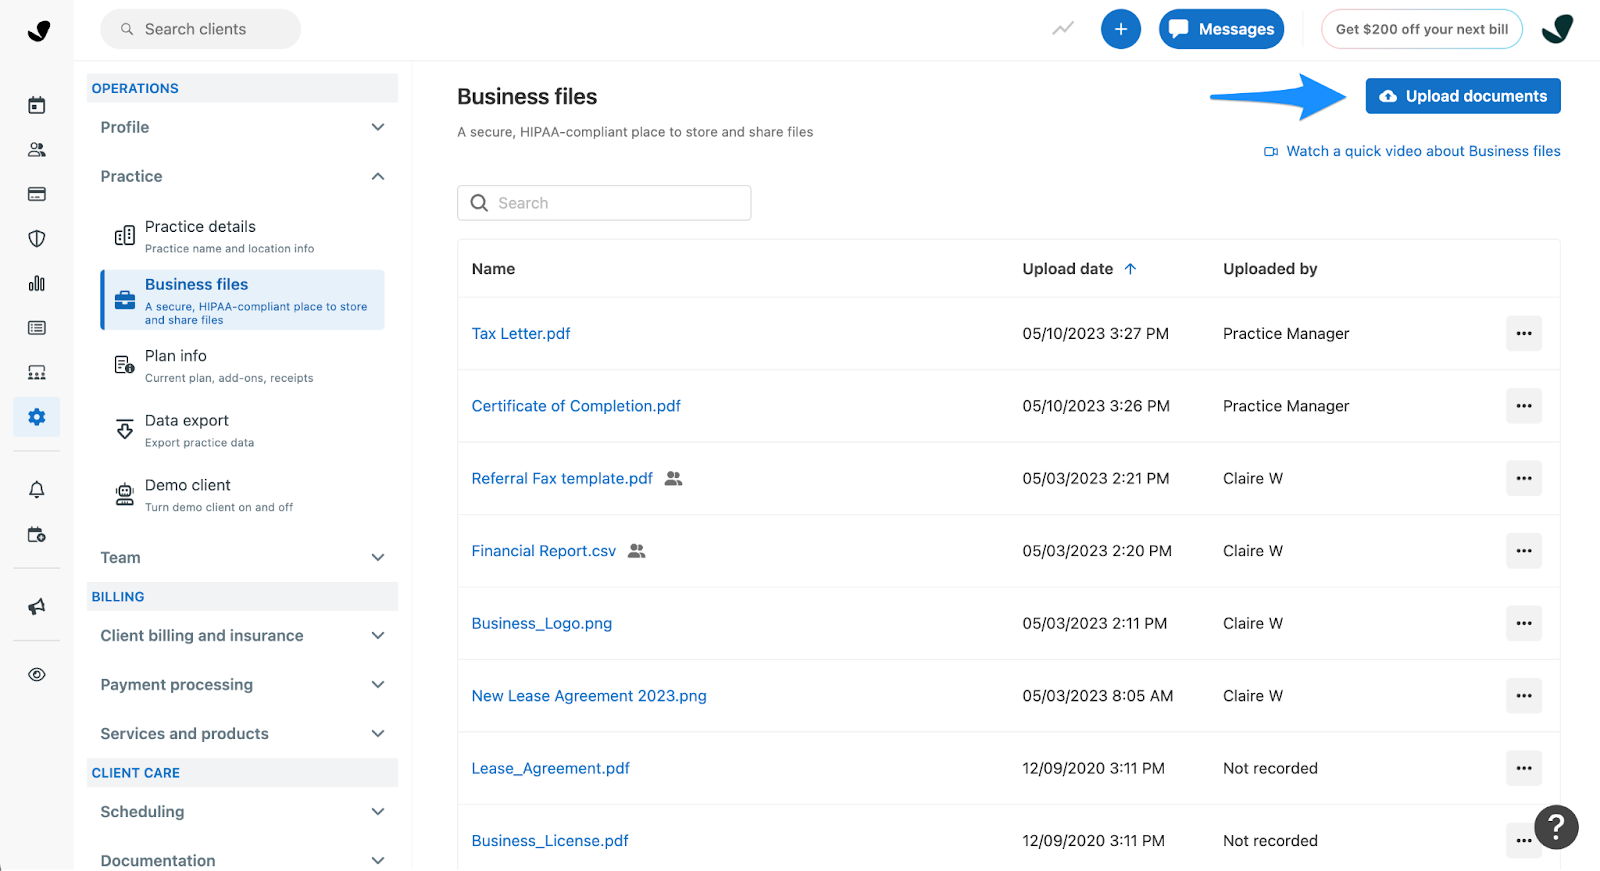
Task: Click the blue plus create button
Action: click(1120, 29)
